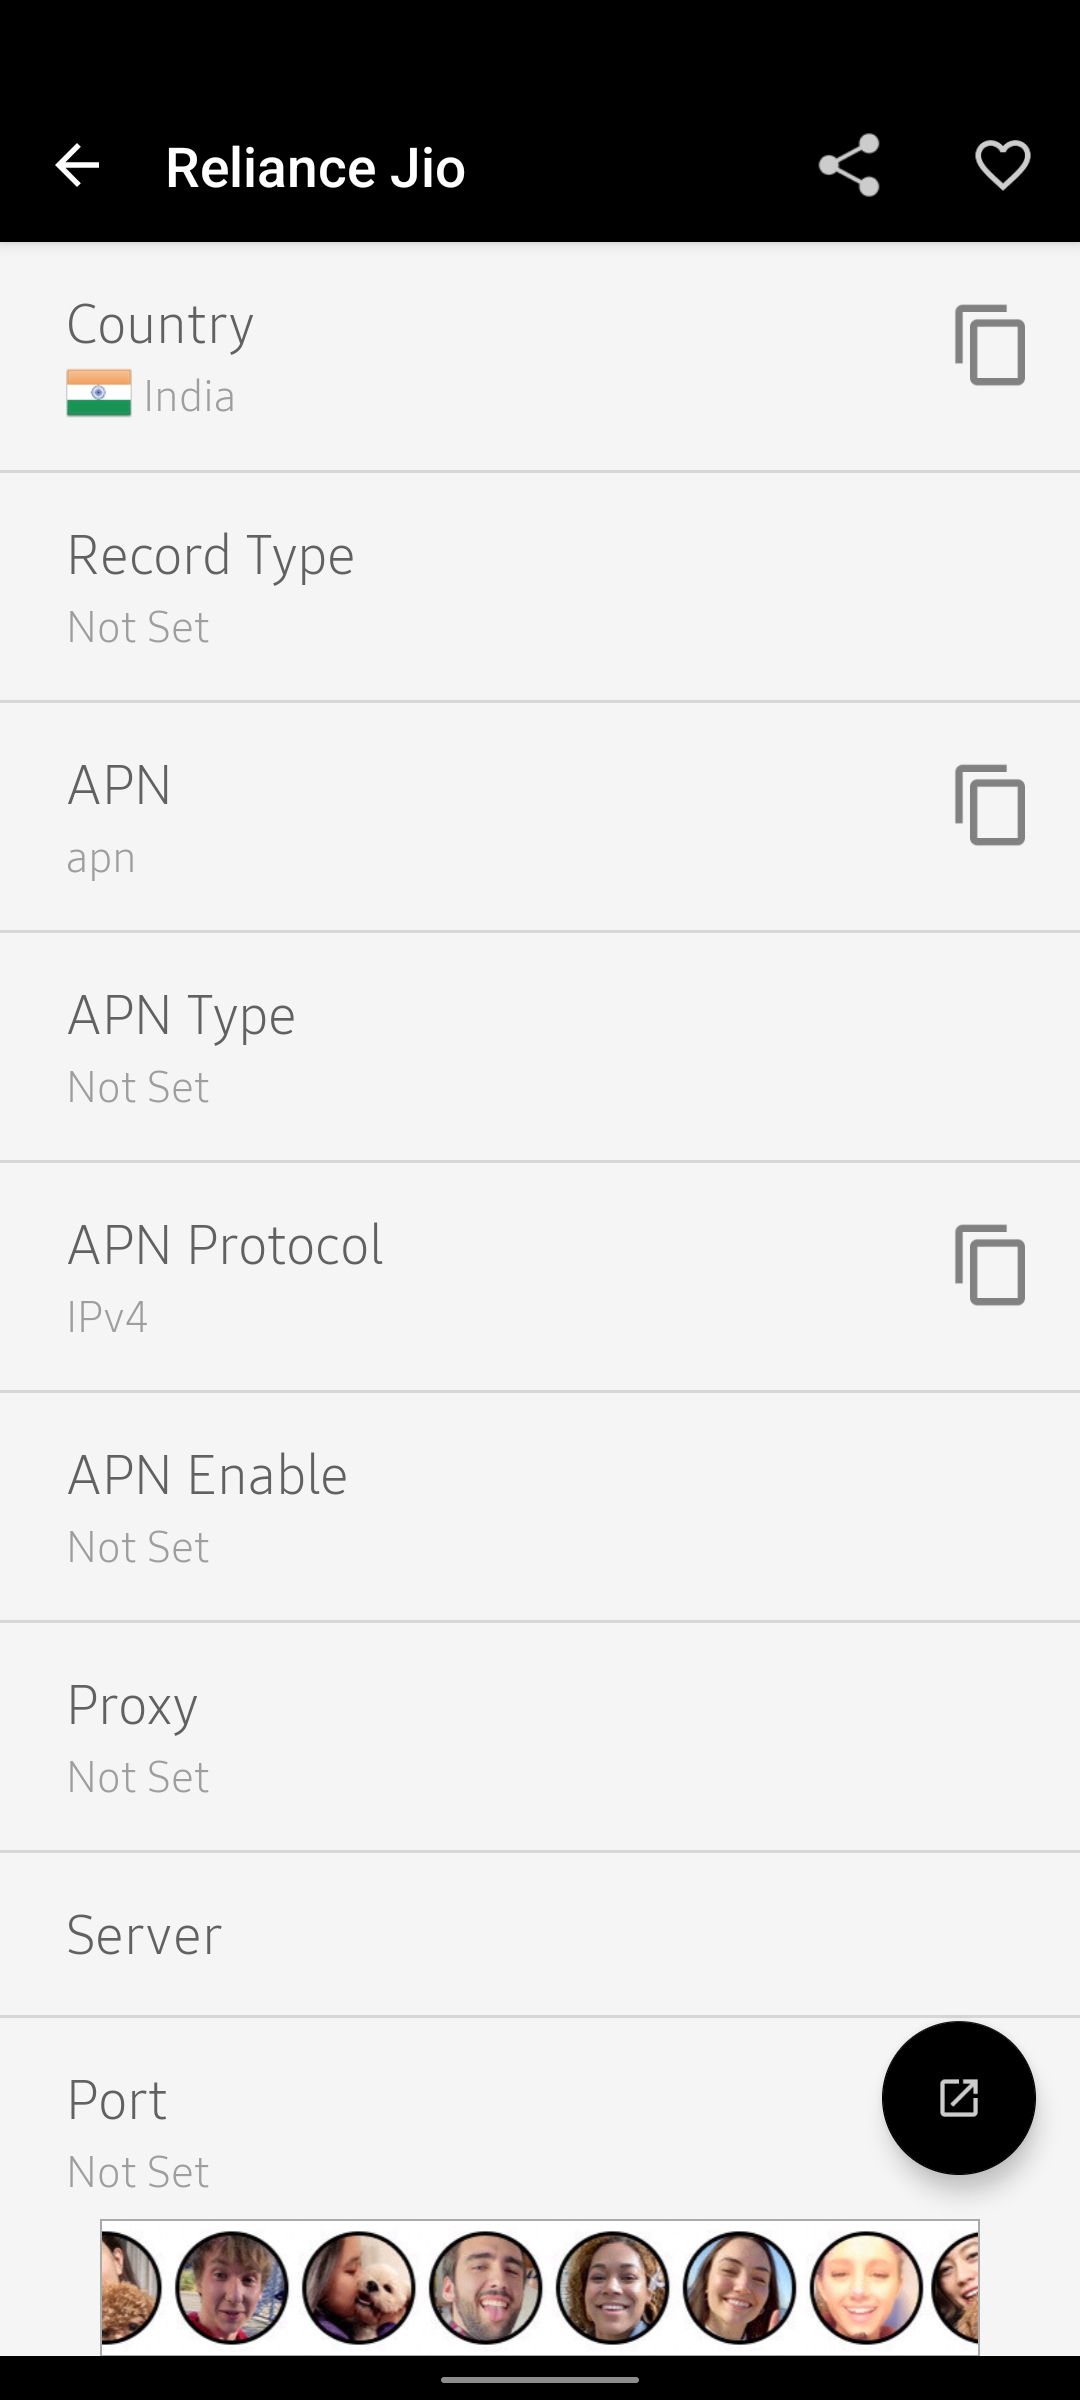Share the Reliance Jio APN details
Viewport: 1080px width, 2400px height.
pos(849,166)
